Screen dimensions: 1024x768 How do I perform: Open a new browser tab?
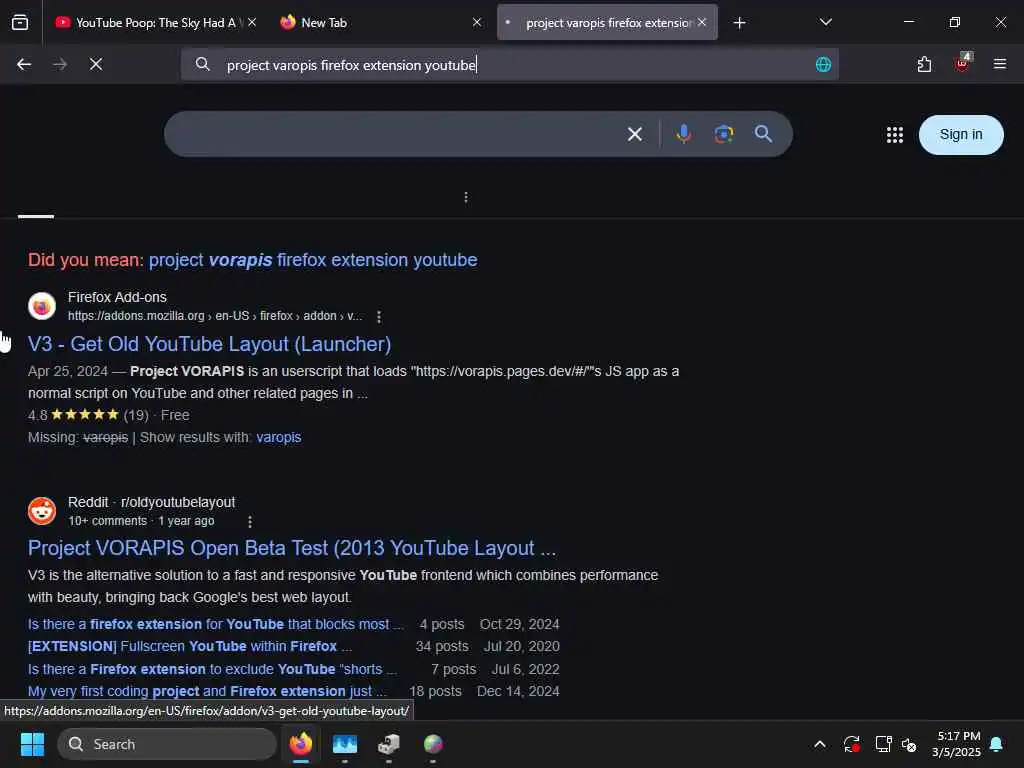pos(739,23)
